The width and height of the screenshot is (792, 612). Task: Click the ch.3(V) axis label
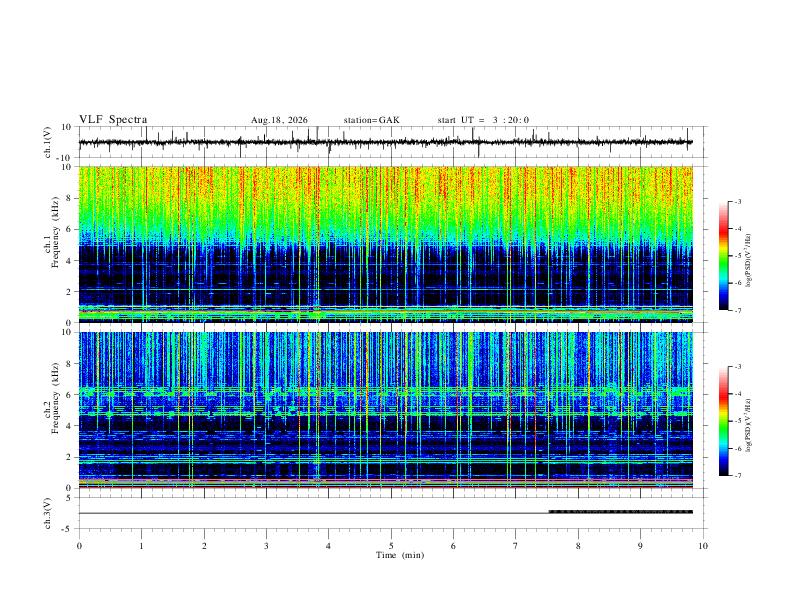tap(48, 513)
